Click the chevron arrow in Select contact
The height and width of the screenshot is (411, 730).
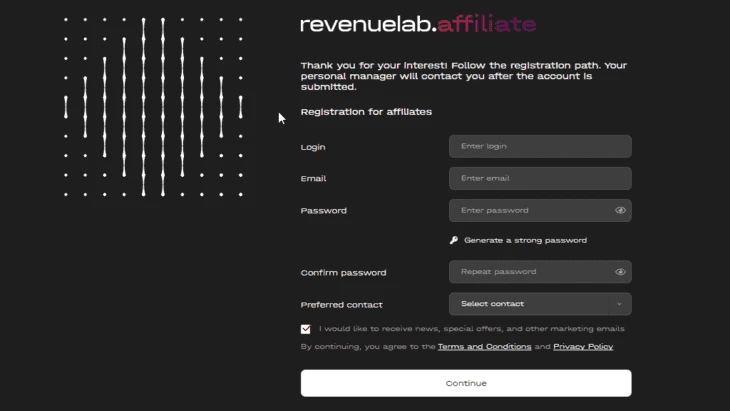(x=619, y=304)
